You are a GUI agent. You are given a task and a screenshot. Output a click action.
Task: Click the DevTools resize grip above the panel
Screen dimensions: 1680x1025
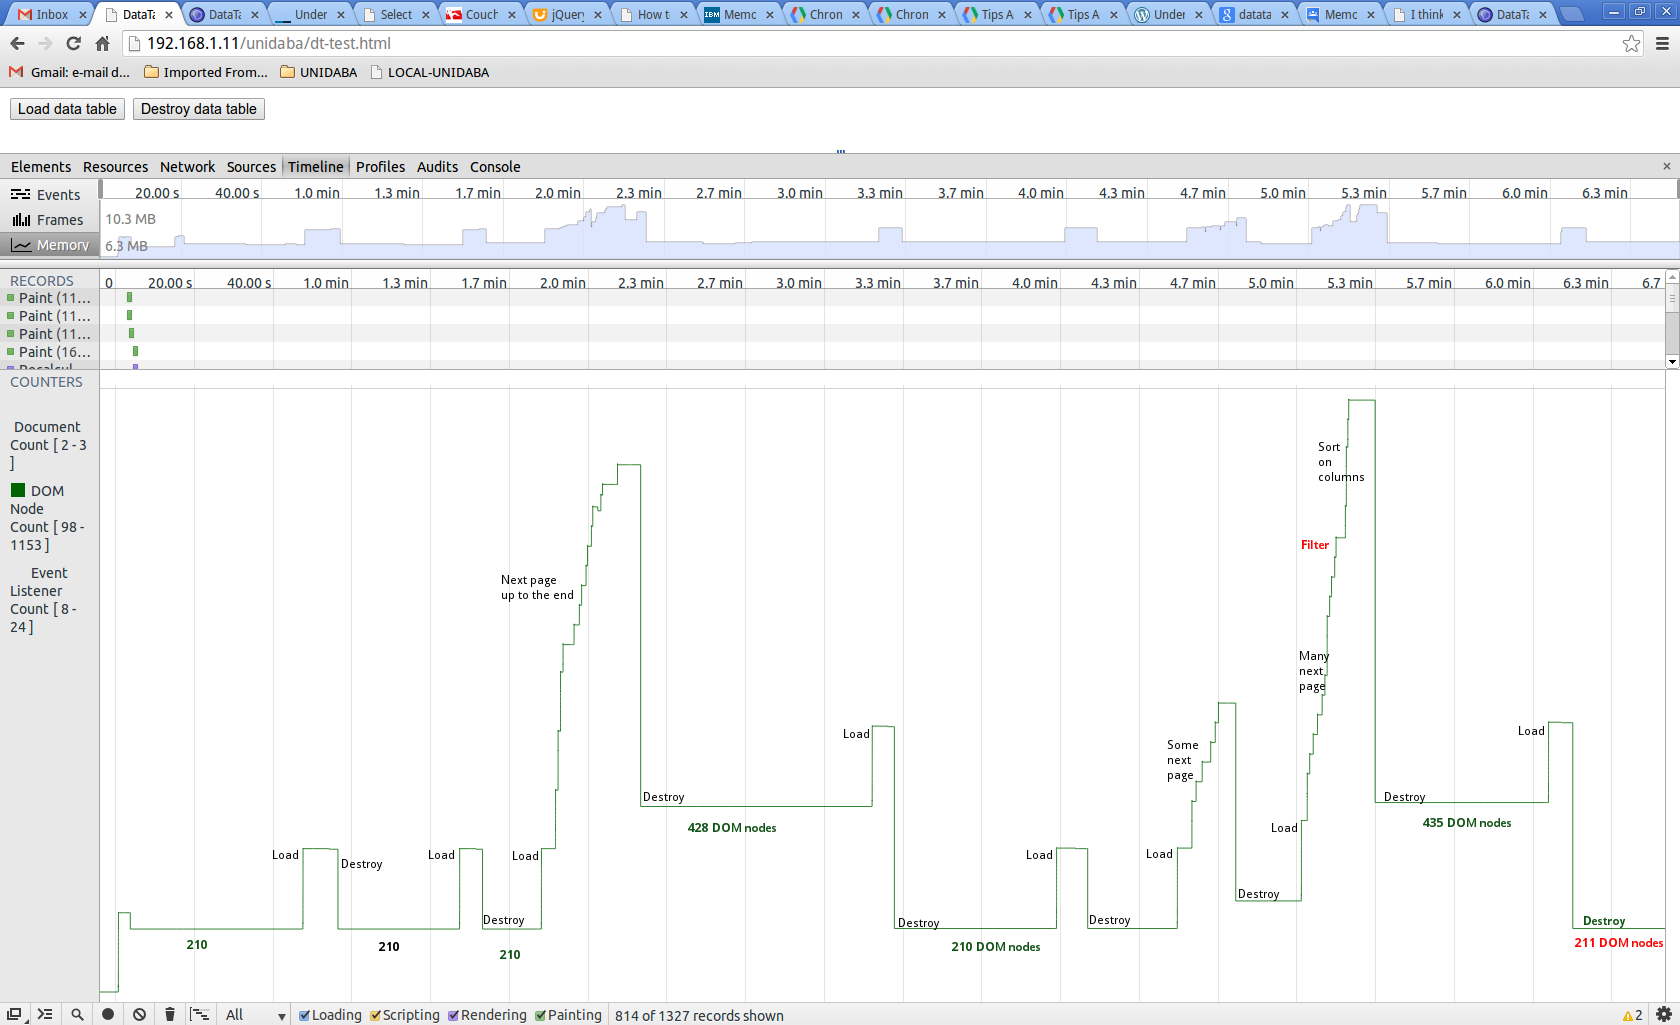tap(841, 152)
